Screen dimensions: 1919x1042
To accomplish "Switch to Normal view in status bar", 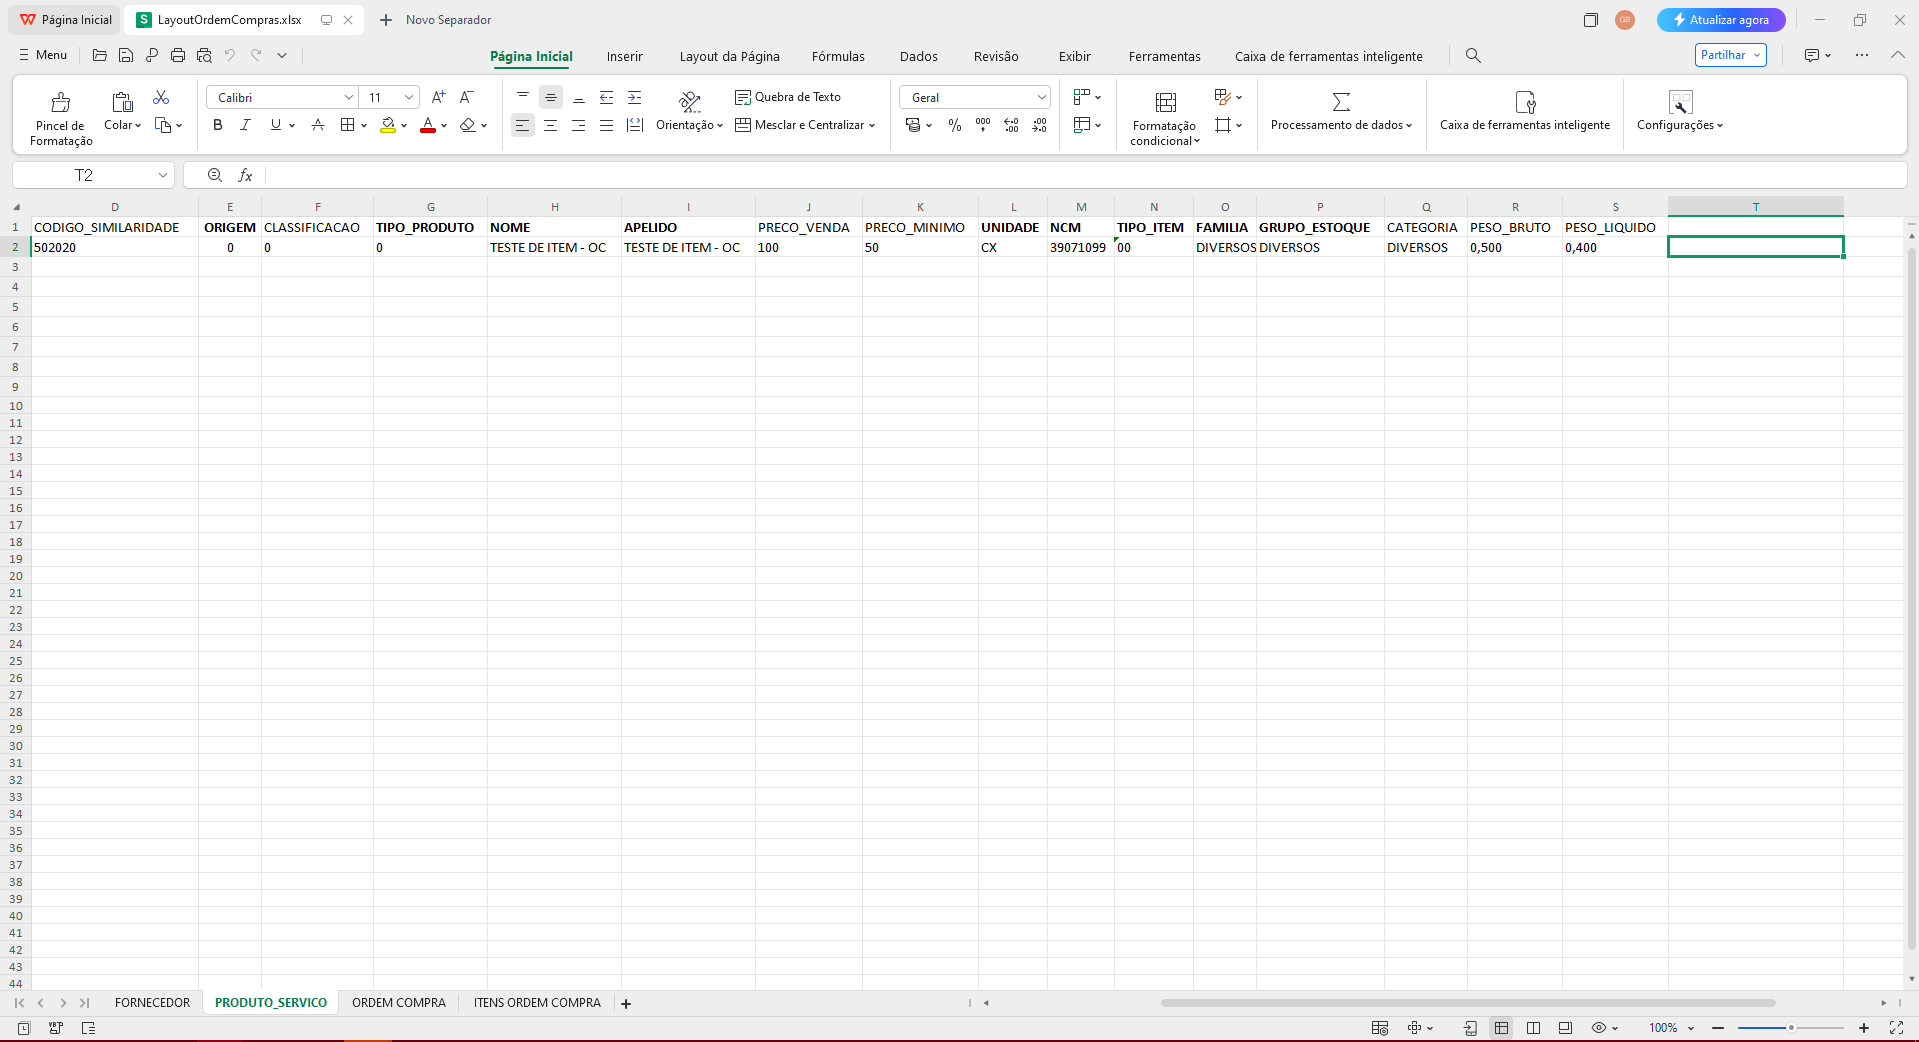I will [1501, 1028].
